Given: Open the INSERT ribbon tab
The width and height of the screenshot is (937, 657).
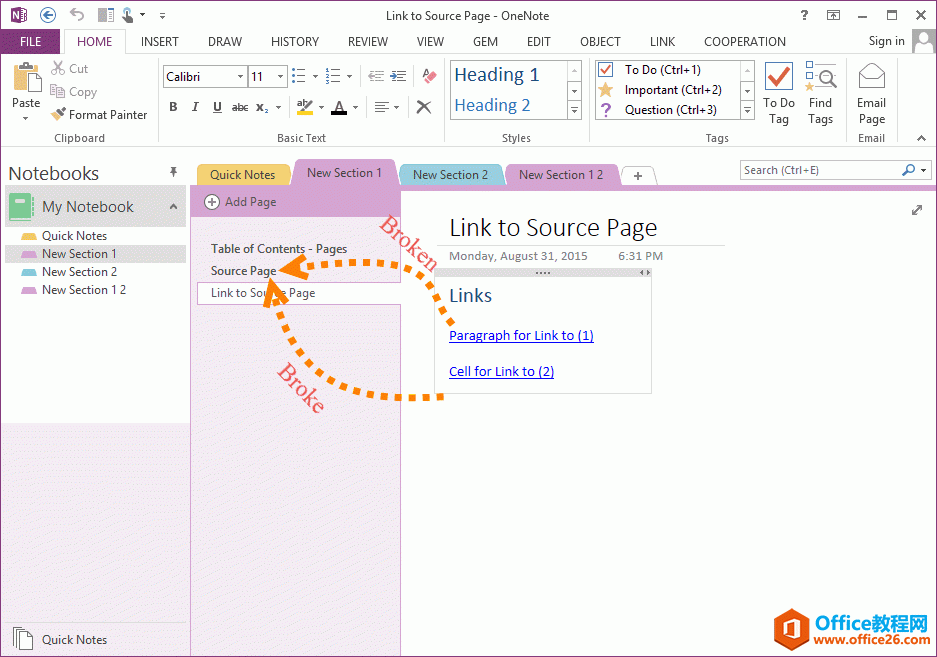Looking at the screenshot, I should click(x=160, y=42).
